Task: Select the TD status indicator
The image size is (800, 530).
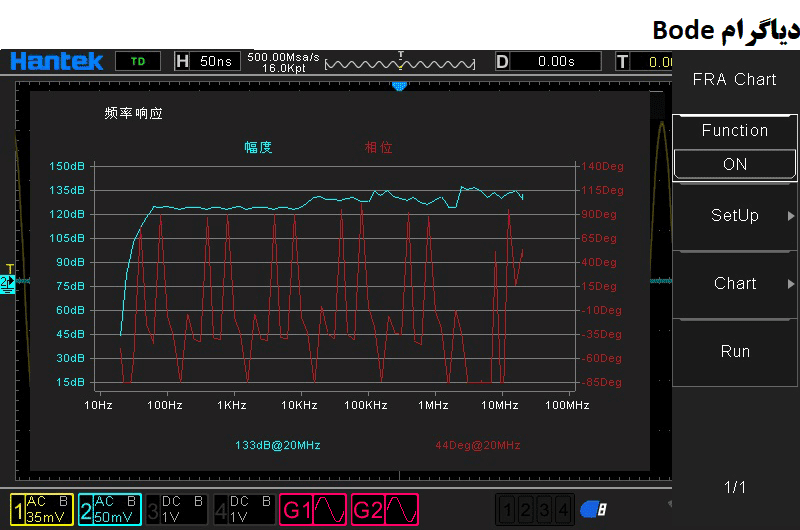Action: tap(138, 61)
